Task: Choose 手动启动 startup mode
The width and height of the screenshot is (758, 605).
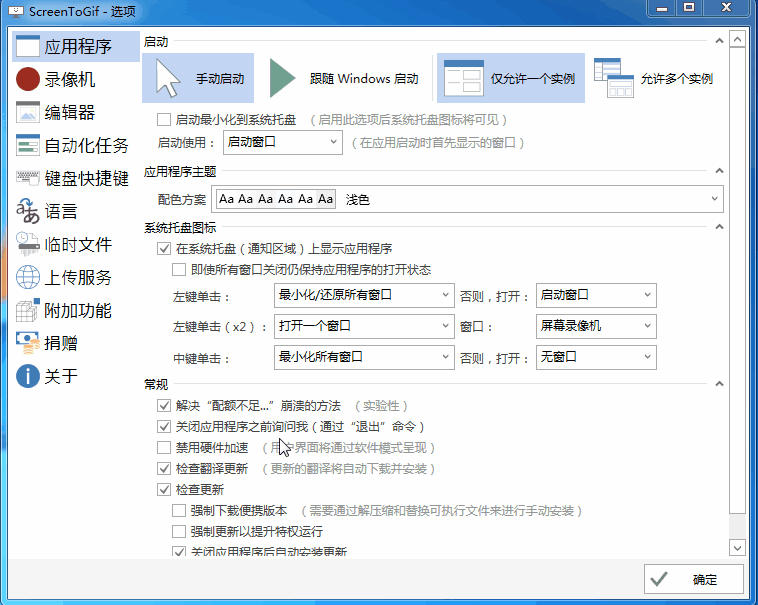Action: coord(198,78)
